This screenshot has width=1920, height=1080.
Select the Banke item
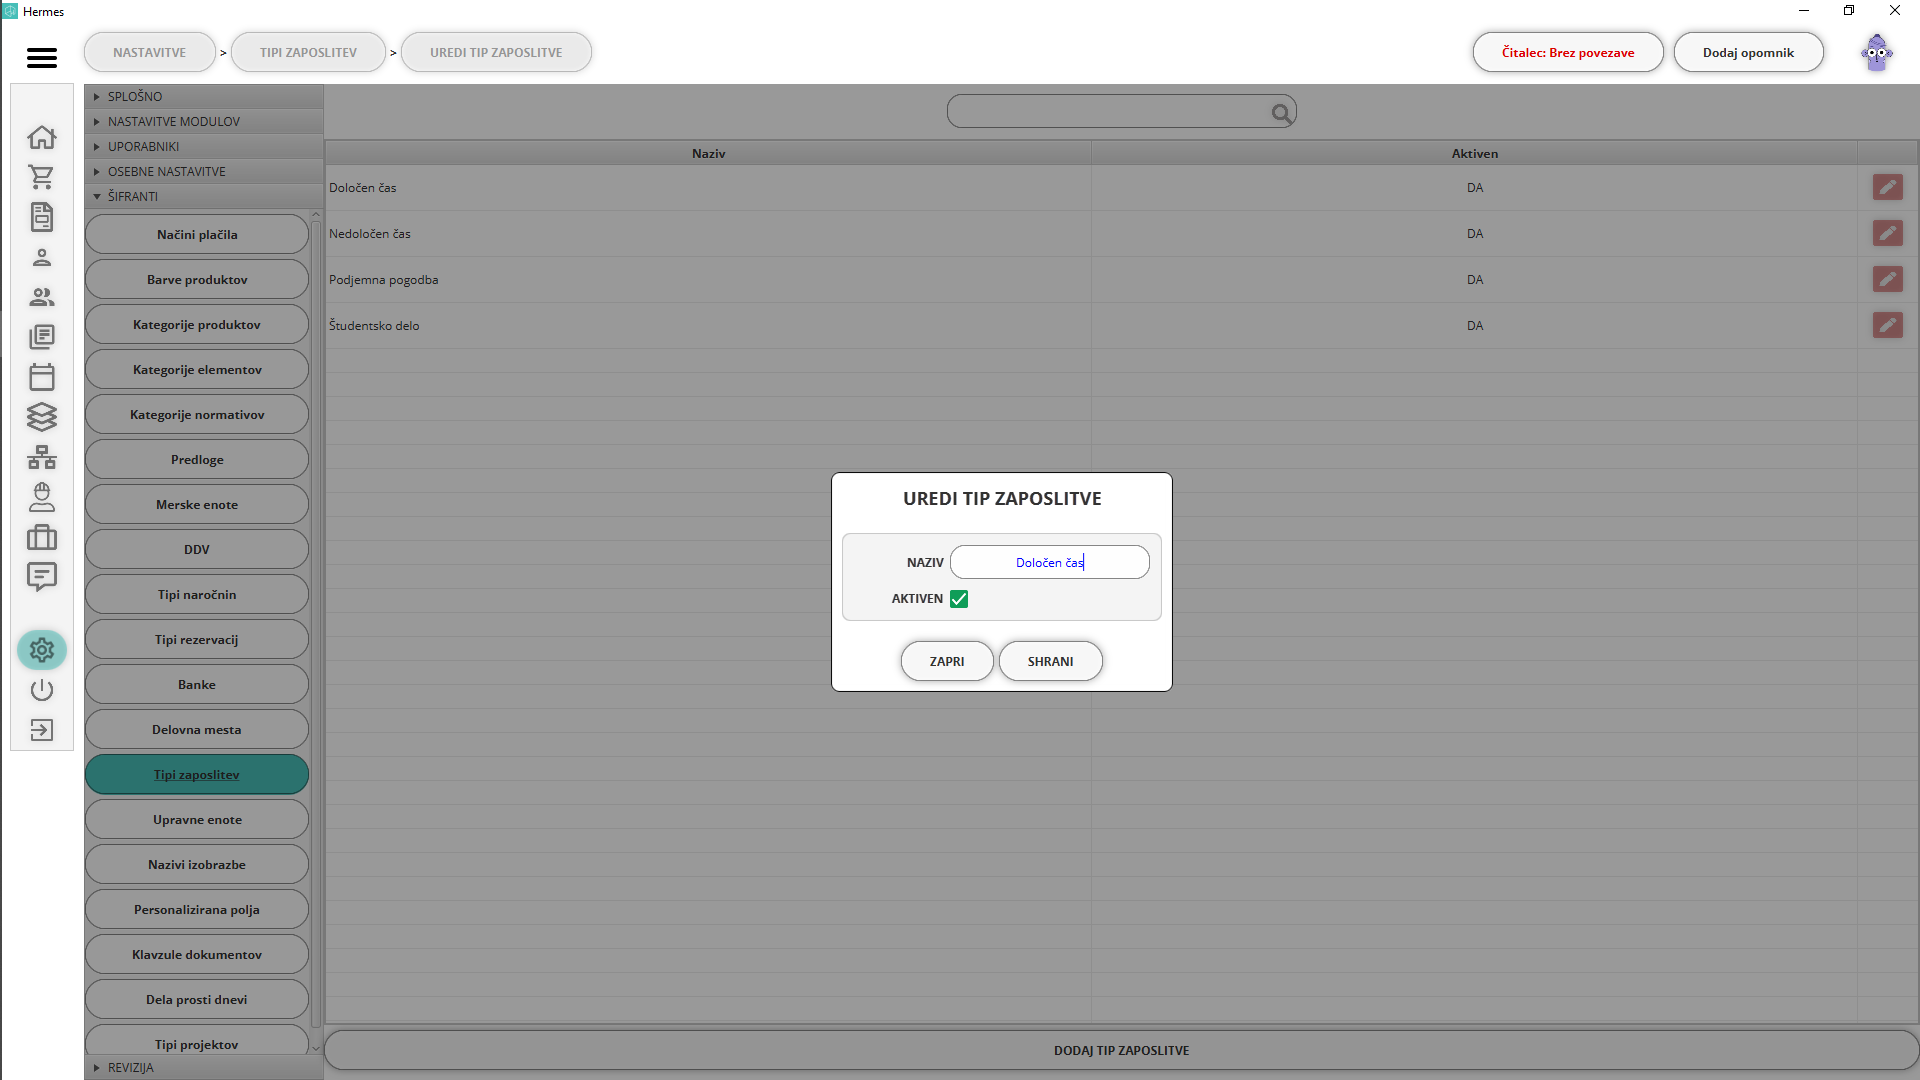[197, 684]
